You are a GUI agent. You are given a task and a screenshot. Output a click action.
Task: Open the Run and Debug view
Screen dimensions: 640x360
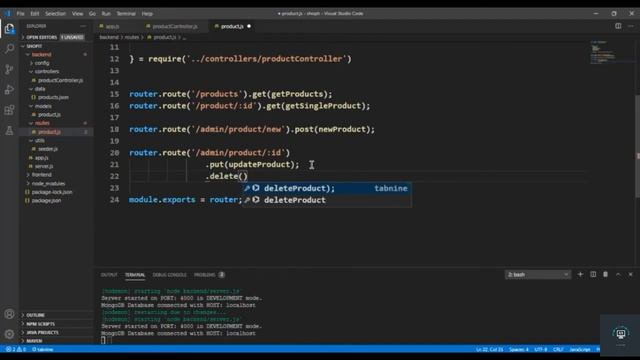(9, 89)
